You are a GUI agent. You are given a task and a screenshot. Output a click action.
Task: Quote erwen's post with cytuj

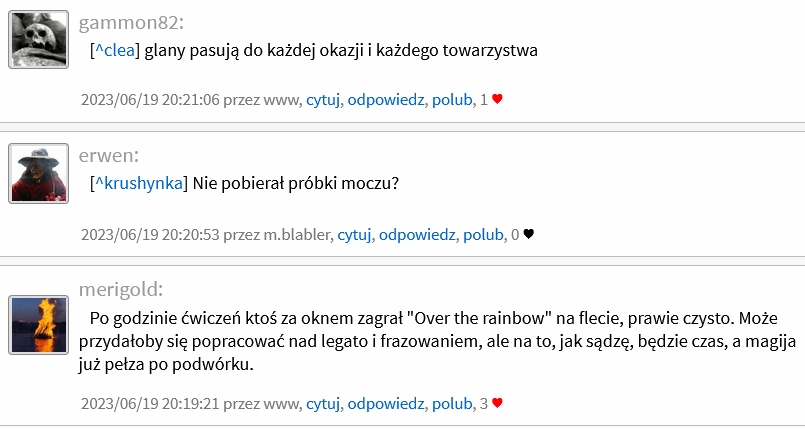(354, 235)
